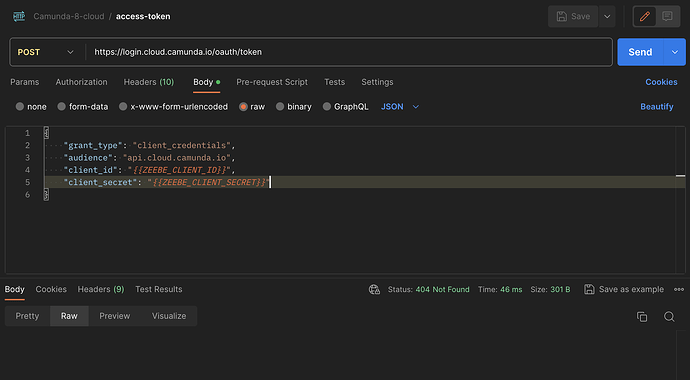
Task: Open the Tests tab
Action: pos(334,82)
